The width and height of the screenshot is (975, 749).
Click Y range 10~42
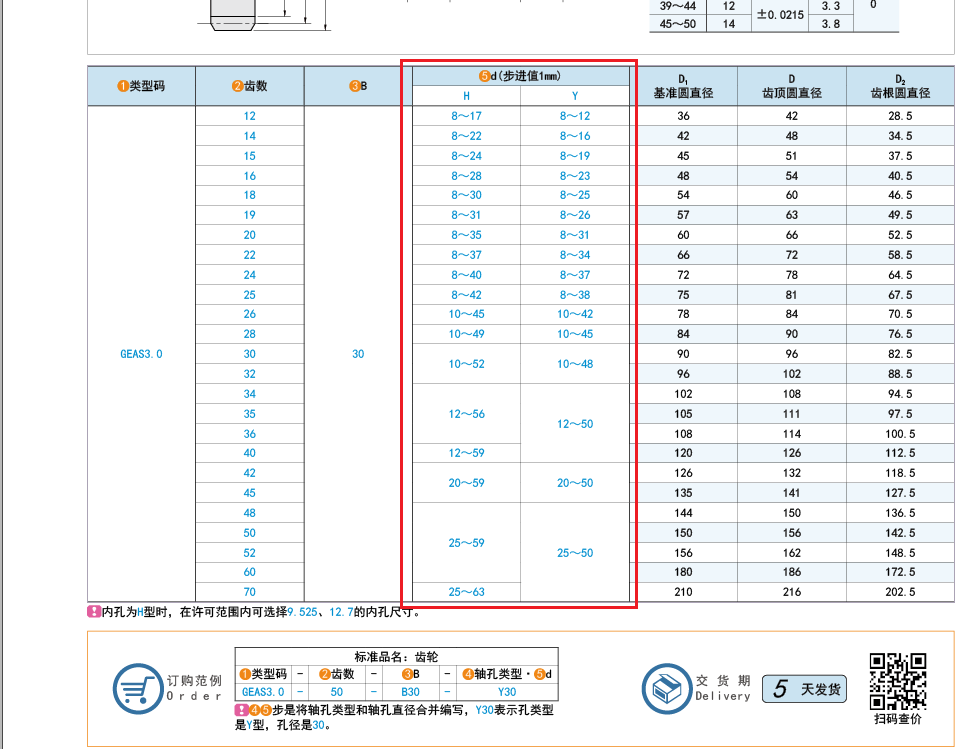tap(575, 315)
